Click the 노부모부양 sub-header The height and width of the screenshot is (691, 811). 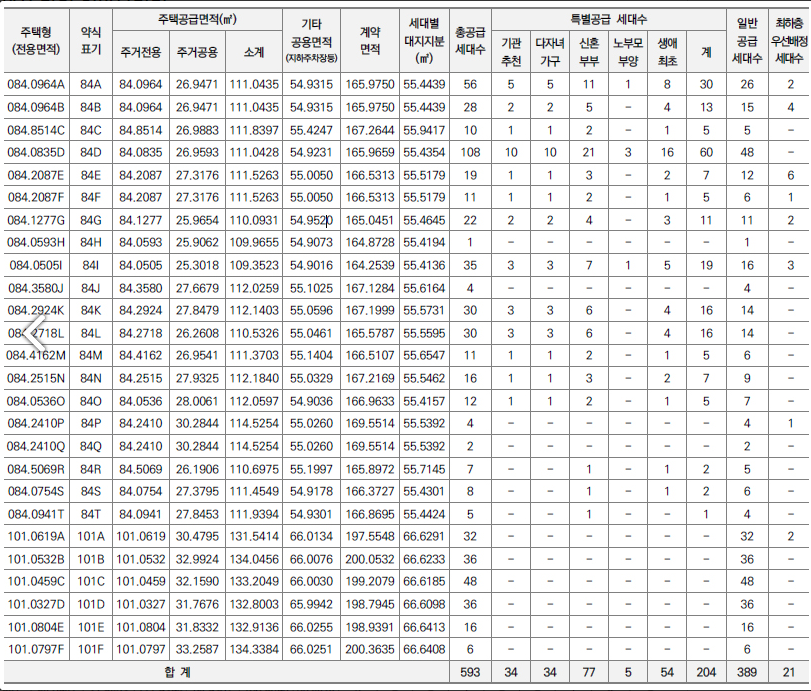click(628, 52)
